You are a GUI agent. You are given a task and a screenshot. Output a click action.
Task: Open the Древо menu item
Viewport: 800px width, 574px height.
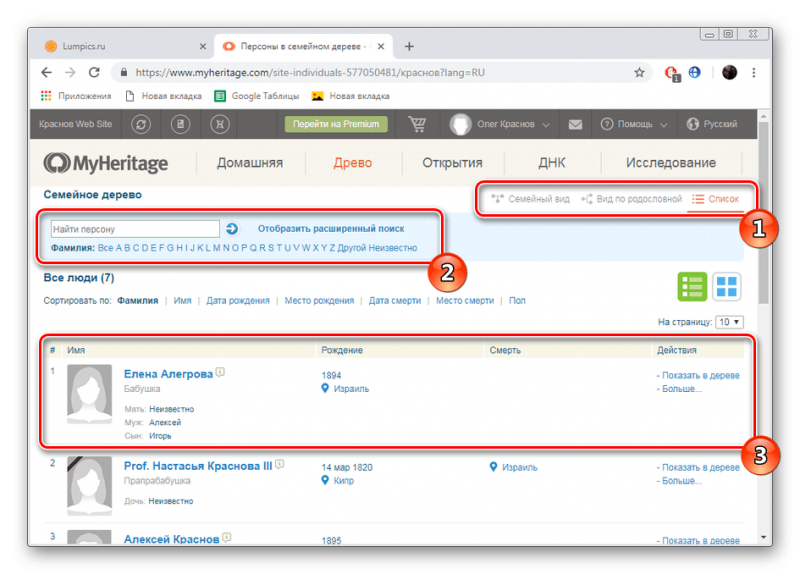click(x=353, y=163)
